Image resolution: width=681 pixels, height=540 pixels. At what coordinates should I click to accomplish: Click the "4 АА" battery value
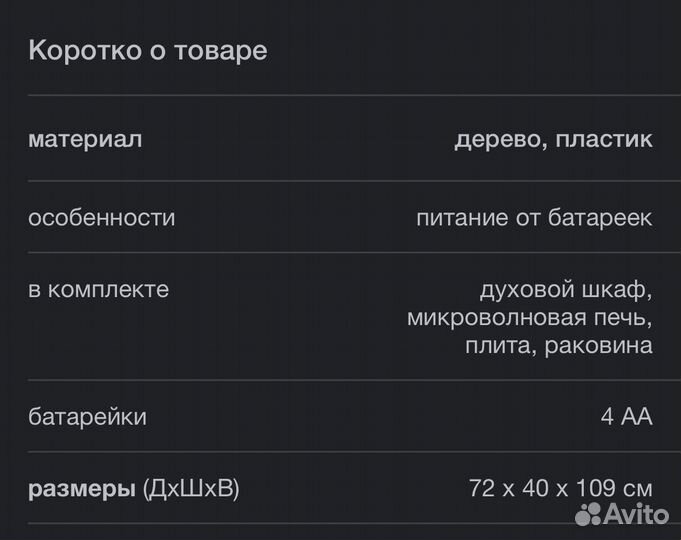pos(627,417)
